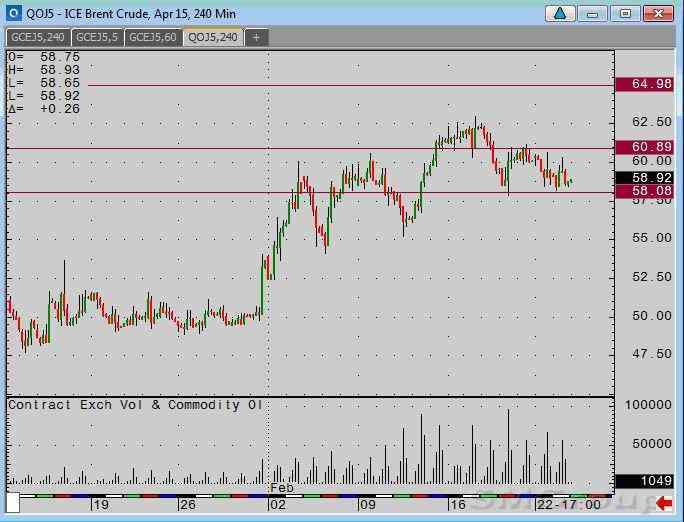Click the 26 date marker on time axis
Screen dimensions: 684x522
click(188, 505)
